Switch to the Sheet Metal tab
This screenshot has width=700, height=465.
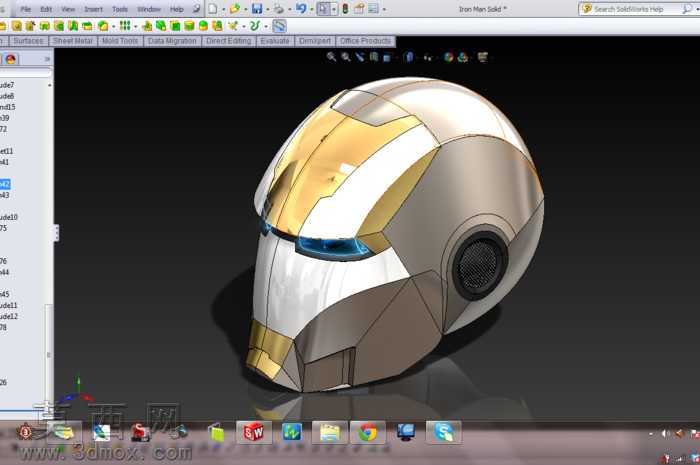click(73, 41)
